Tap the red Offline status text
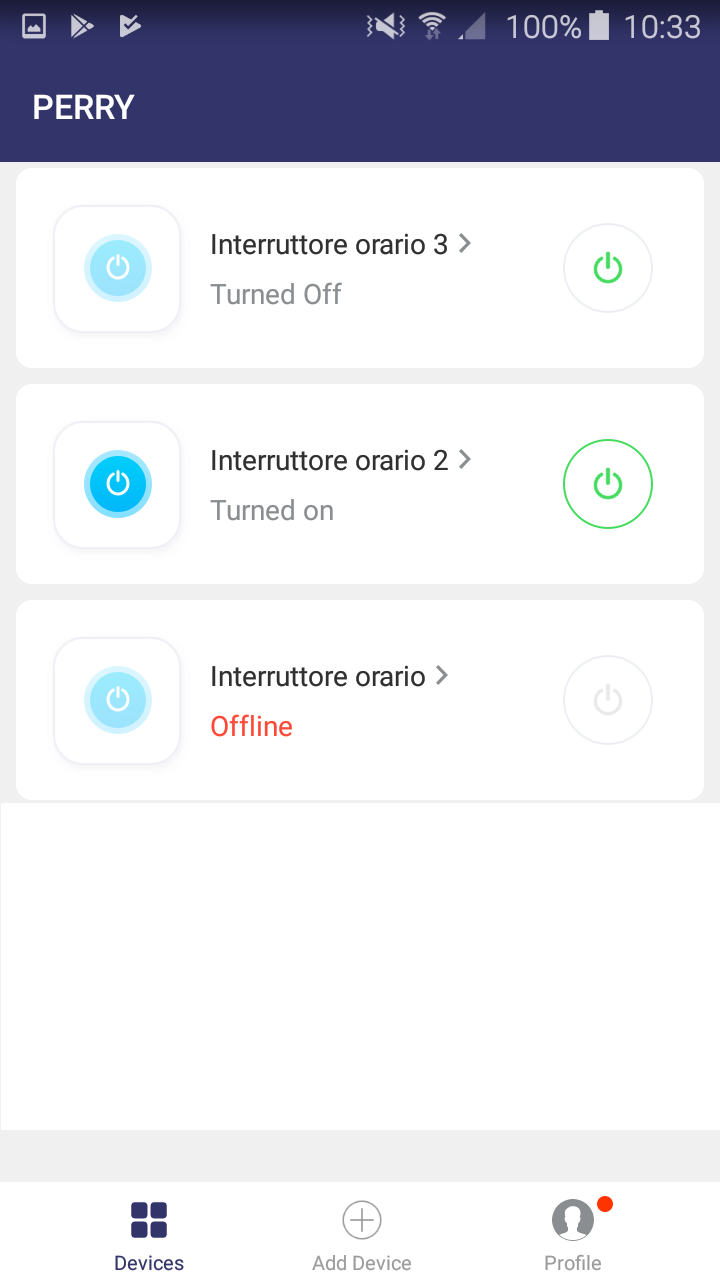This screenshot has width=720, height=1280. click(x=252, y=726)
